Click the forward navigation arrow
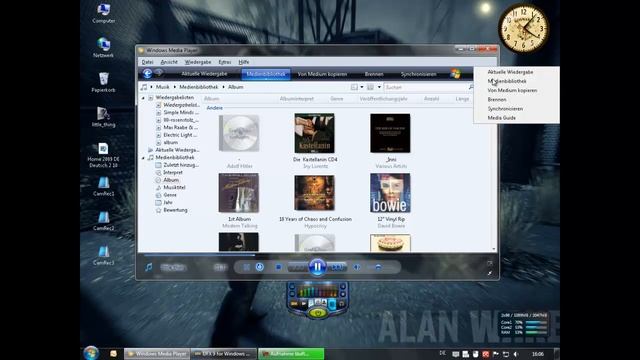This screenshot has height=360, width=640. click(x=159, y=73)
